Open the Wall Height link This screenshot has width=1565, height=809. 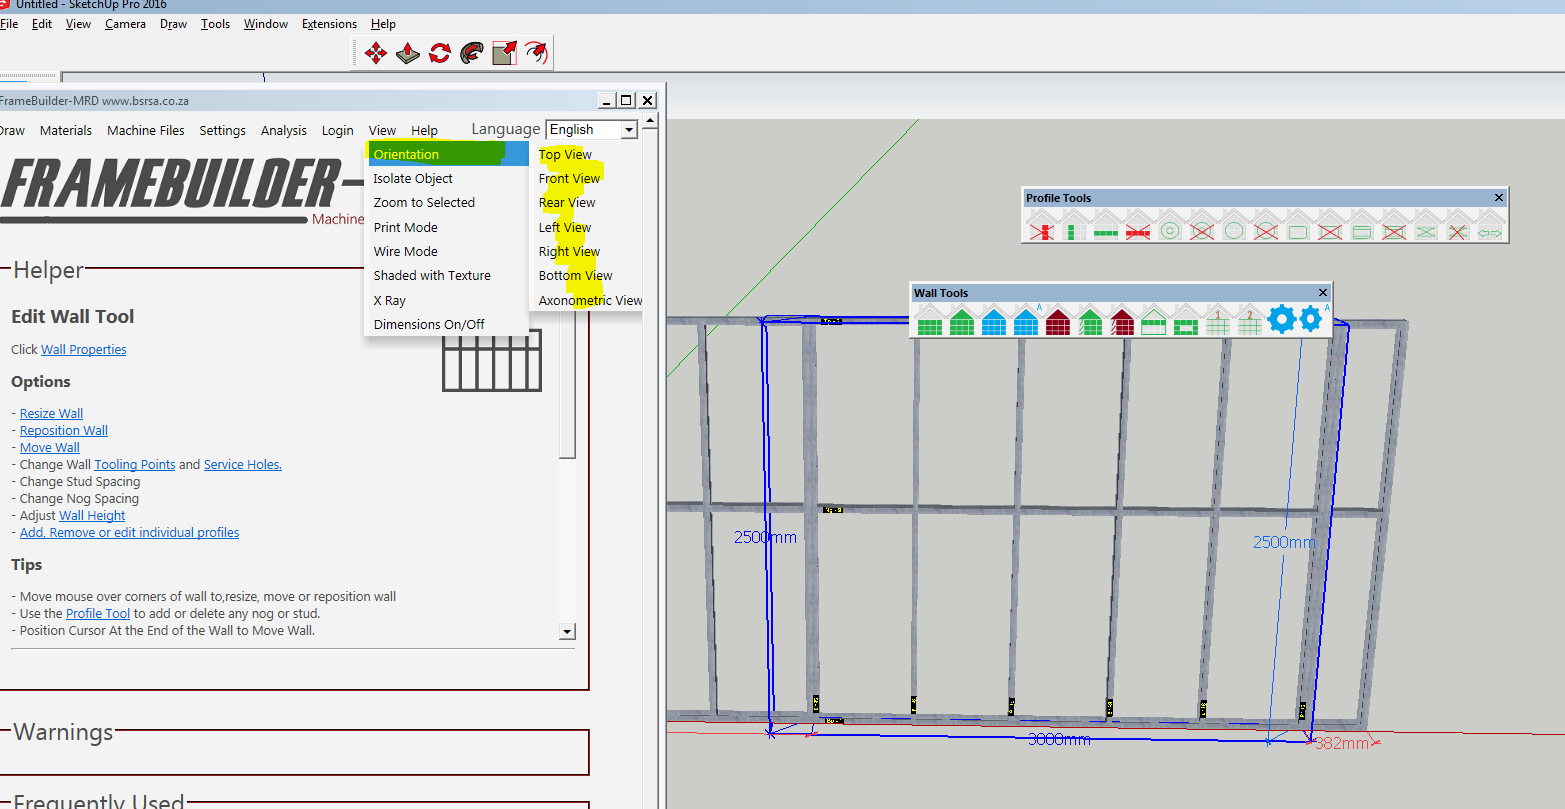click(x=92, y=515)
